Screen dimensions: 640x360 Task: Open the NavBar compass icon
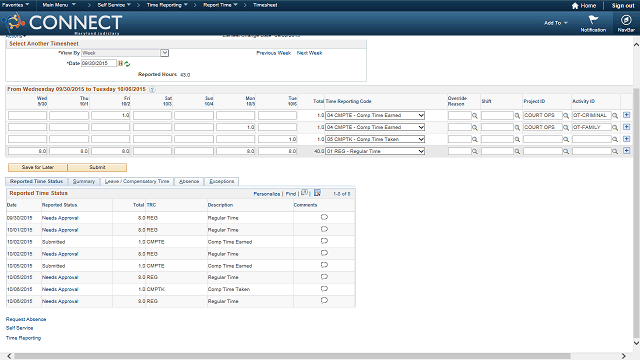point(626,20)
